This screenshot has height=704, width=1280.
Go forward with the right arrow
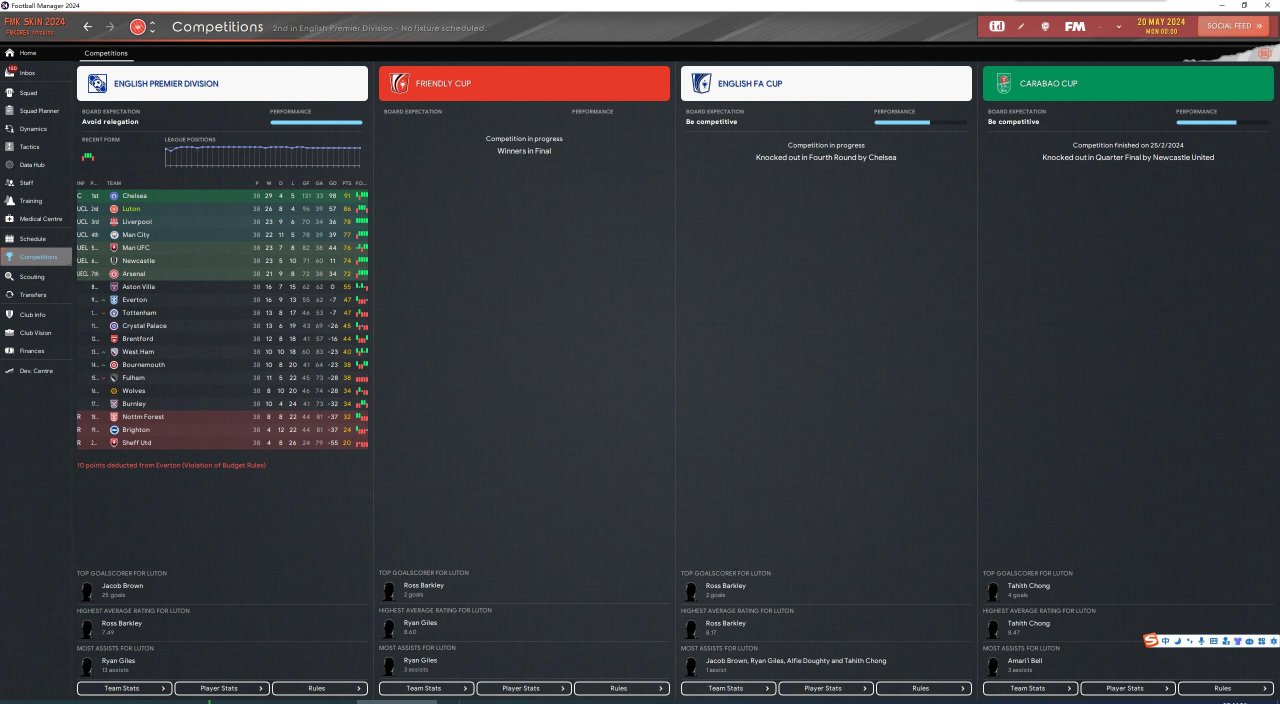(x=110, y=27)
